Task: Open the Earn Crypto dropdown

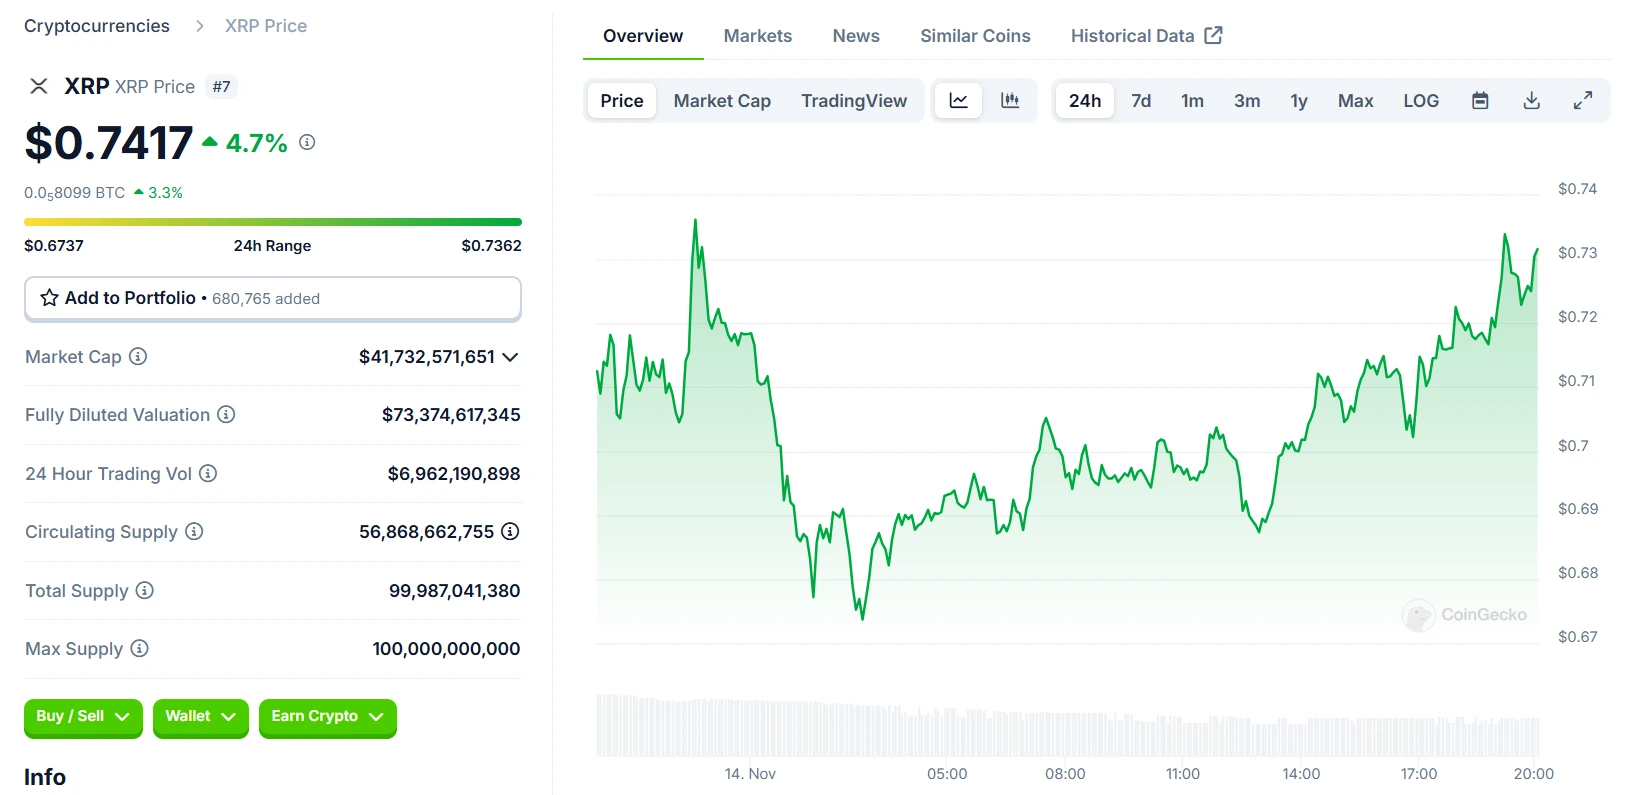Action: tap(328, 717)
